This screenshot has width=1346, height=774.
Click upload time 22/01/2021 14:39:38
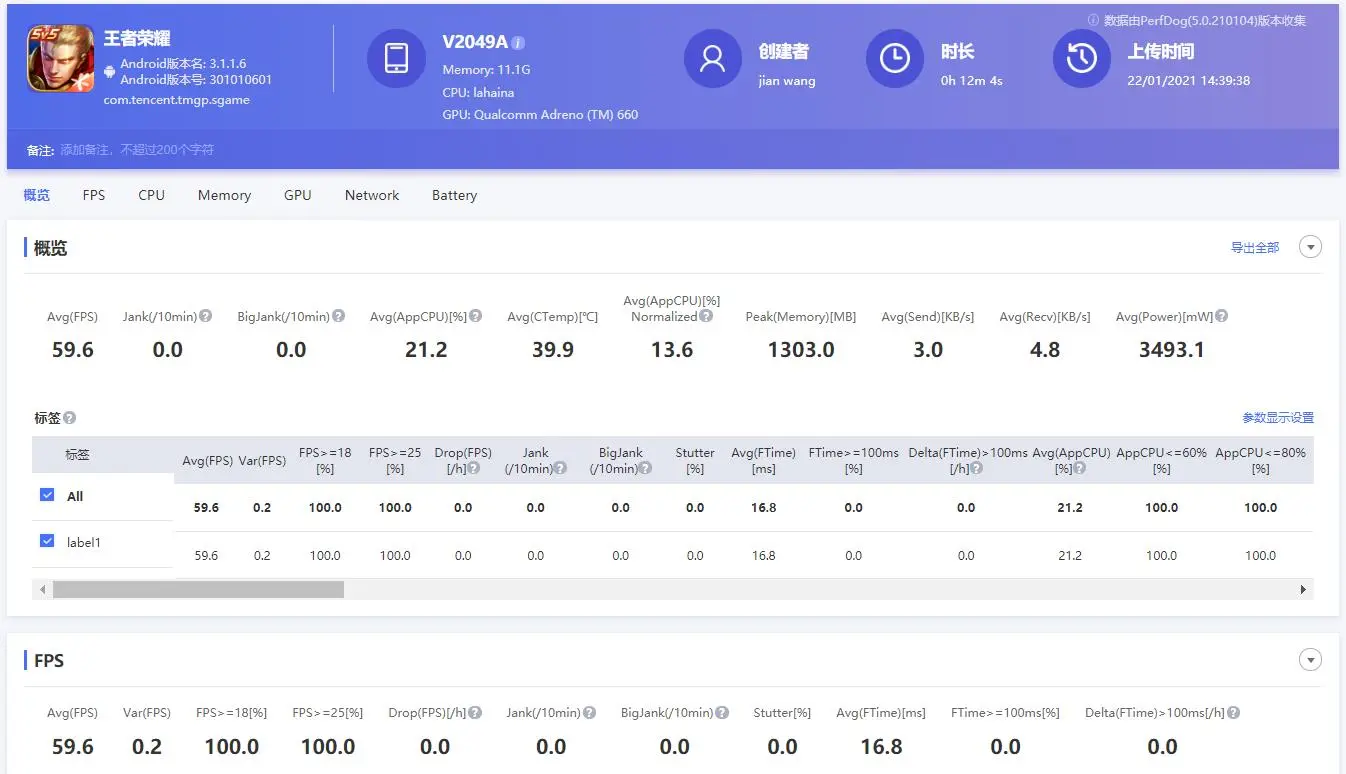pyautogui.click(x=1188, y=81)
